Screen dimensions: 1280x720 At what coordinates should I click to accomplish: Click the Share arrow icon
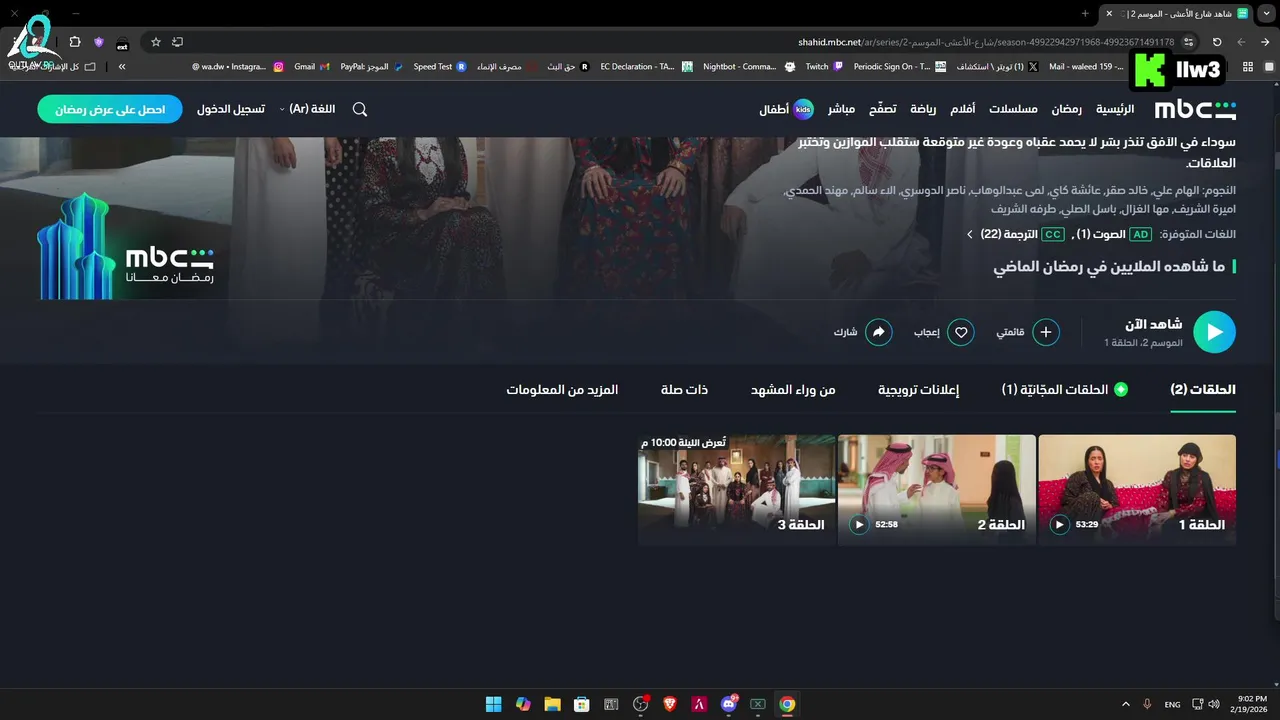pyautogui.click(x=878, y=332)
